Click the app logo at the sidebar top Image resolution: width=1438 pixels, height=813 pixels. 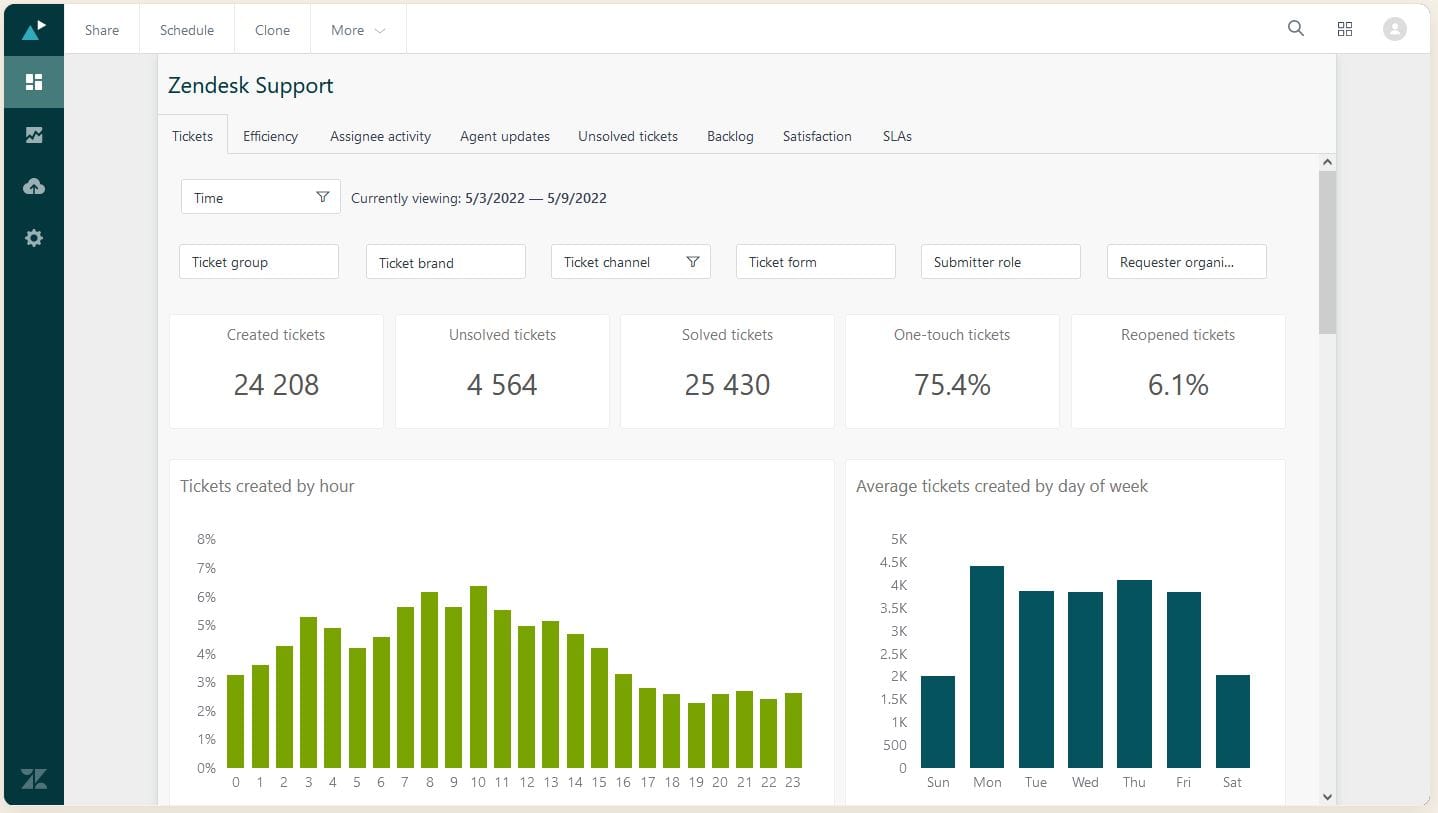(x=33, y=29)
